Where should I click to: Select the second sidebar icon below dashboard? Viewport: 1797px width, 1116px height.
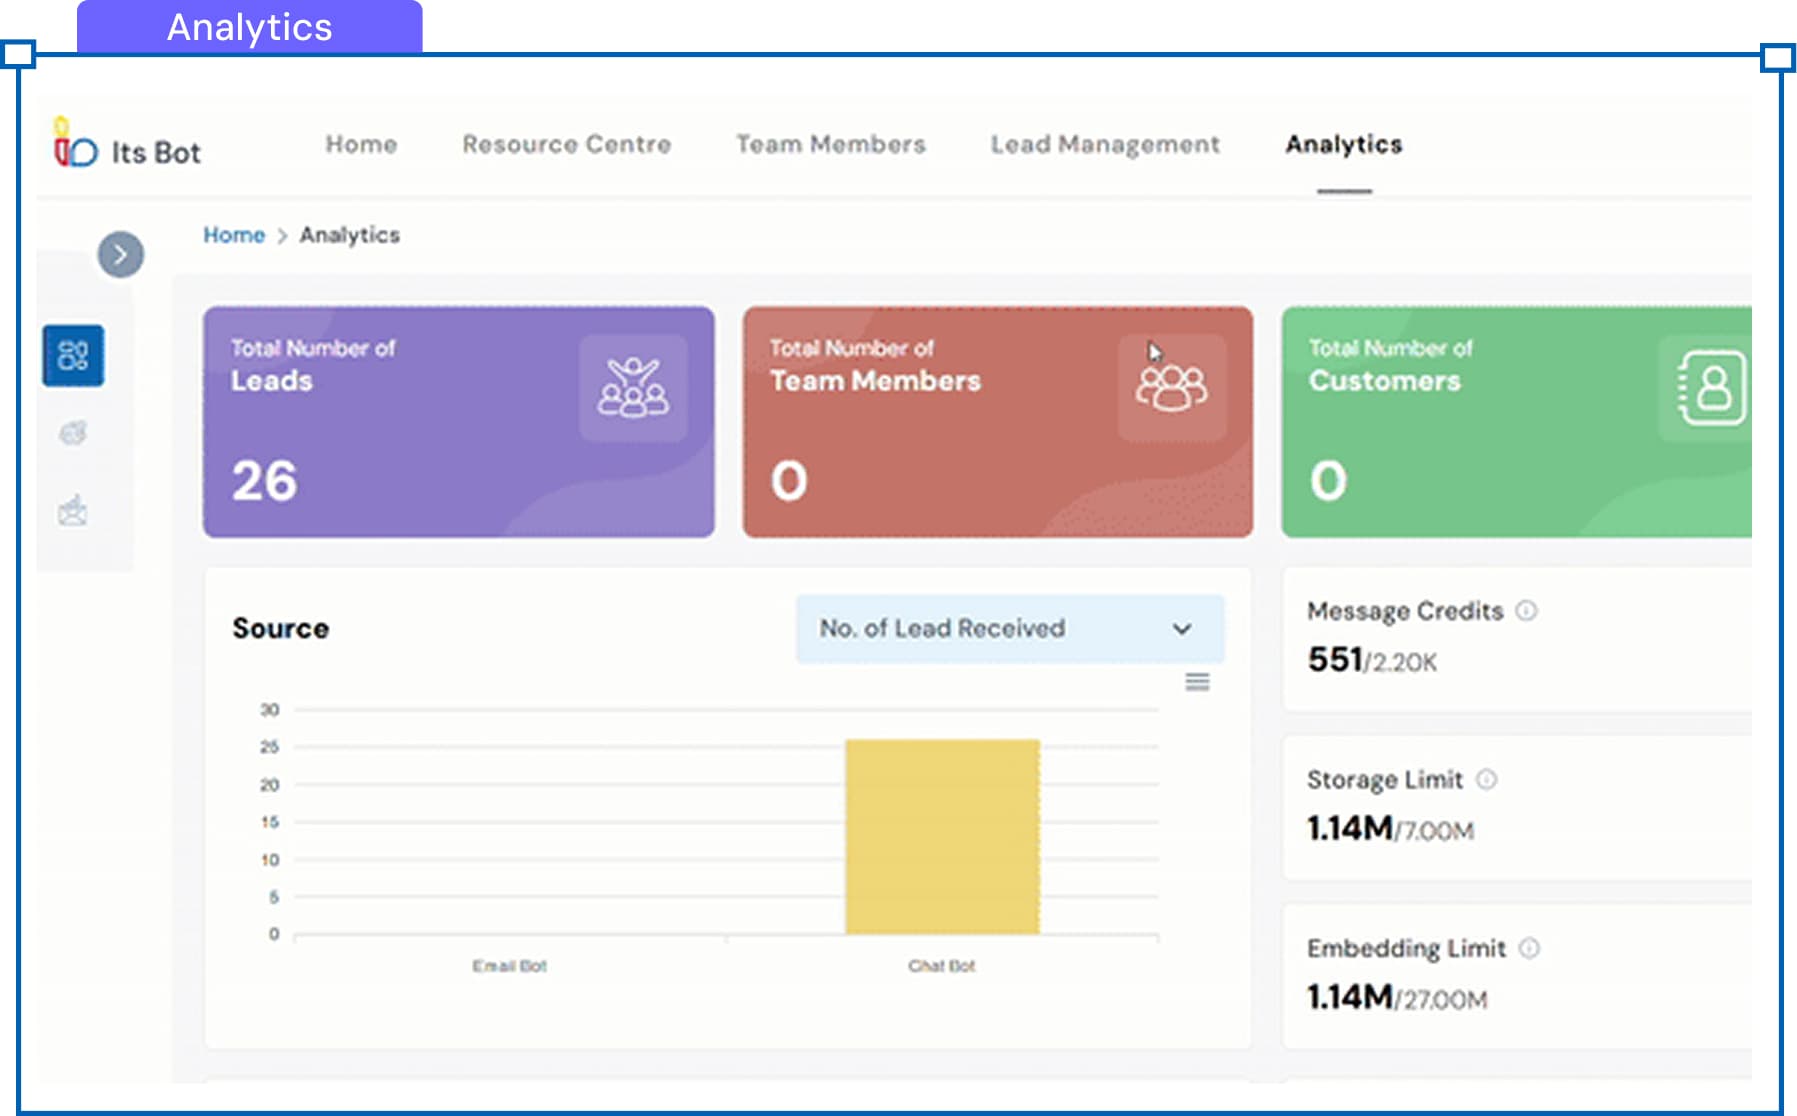pos(73,433)
